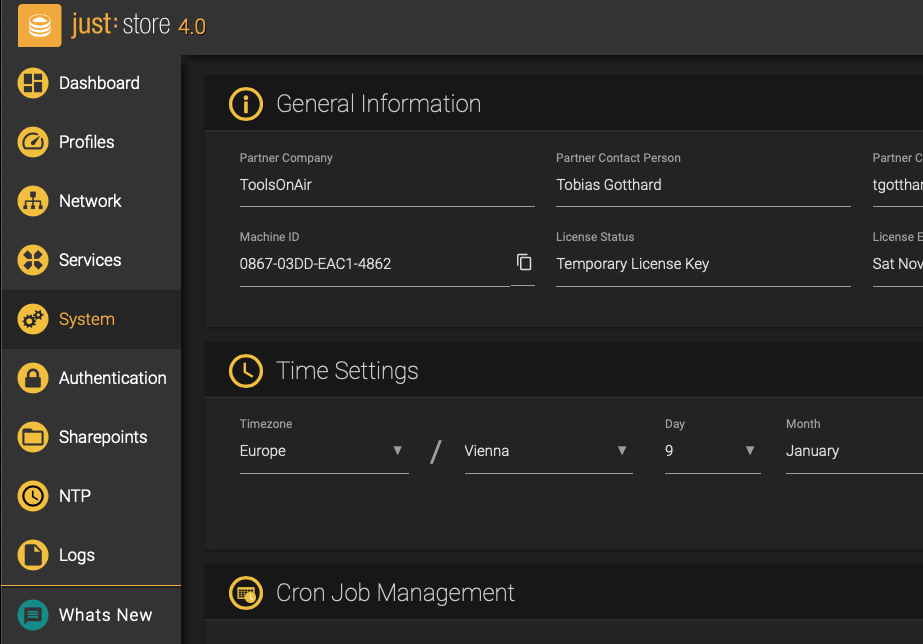View the Logs menu label
This screenshot has width=923, height=644.
click(77, 555)
